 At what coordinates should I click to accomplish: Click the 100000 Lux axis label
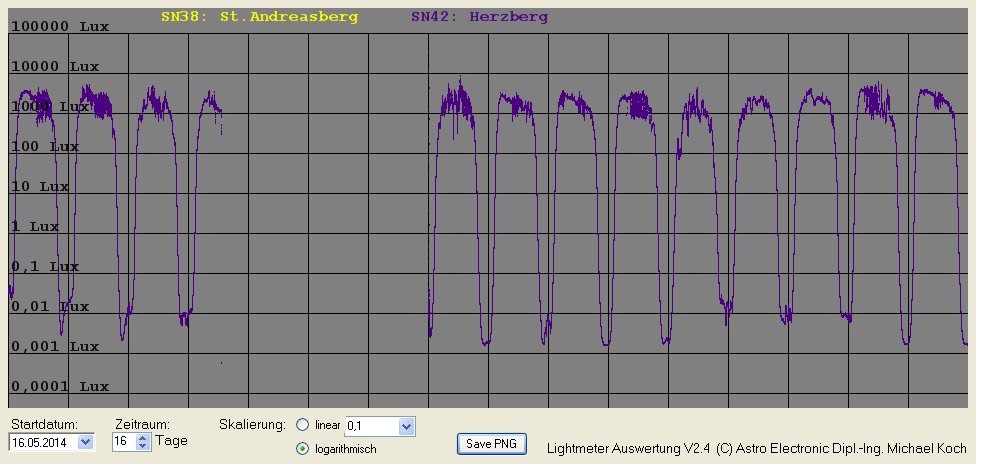tap(60, 26)
